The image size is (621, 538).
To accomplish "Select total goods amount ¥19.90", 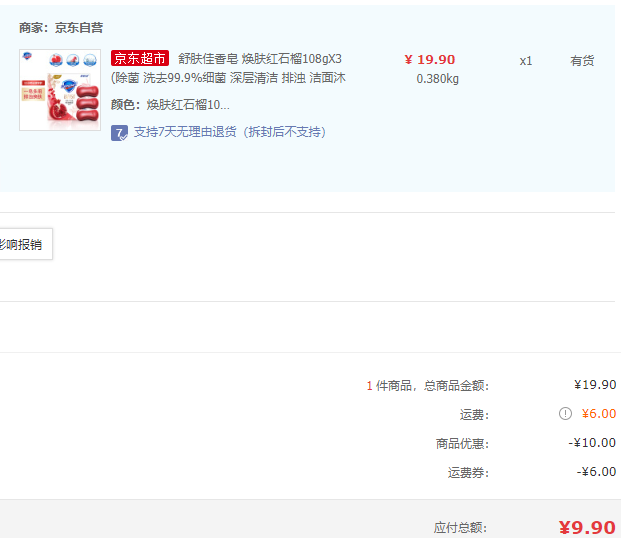I will 595,385.
